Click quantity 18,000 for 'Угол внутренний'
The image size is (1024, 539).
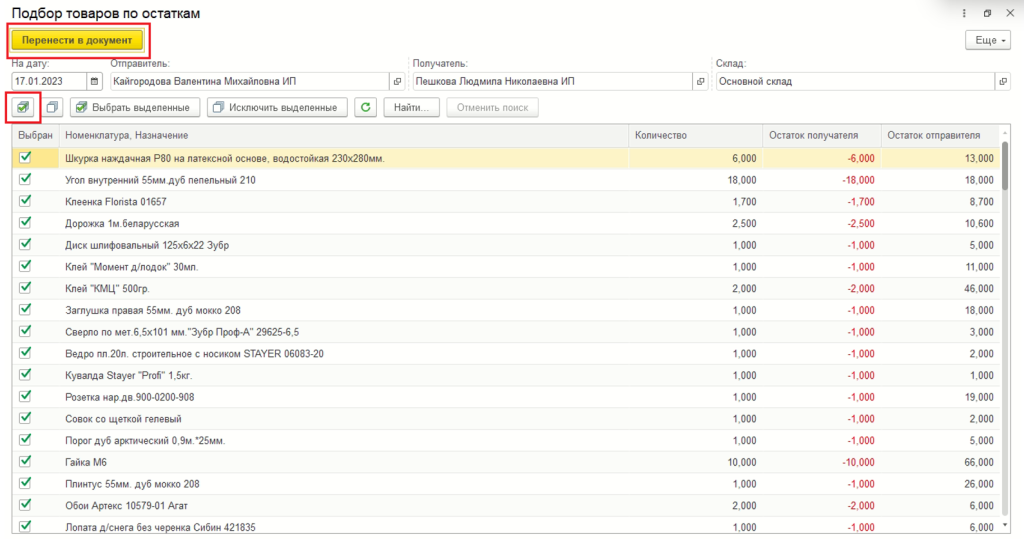tap(742, 180)
